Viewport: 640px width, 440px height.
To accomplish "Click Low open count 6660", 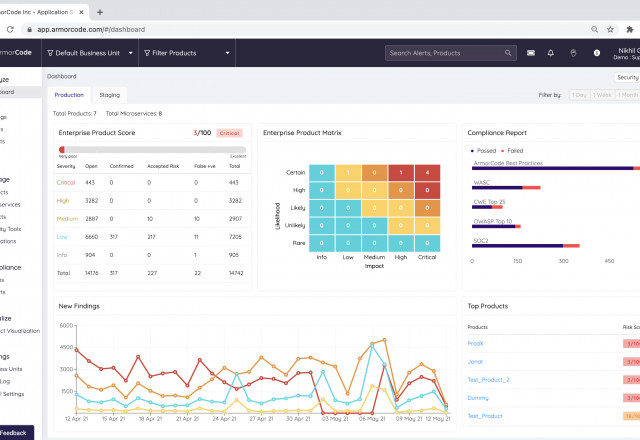I will pos(91,237).
